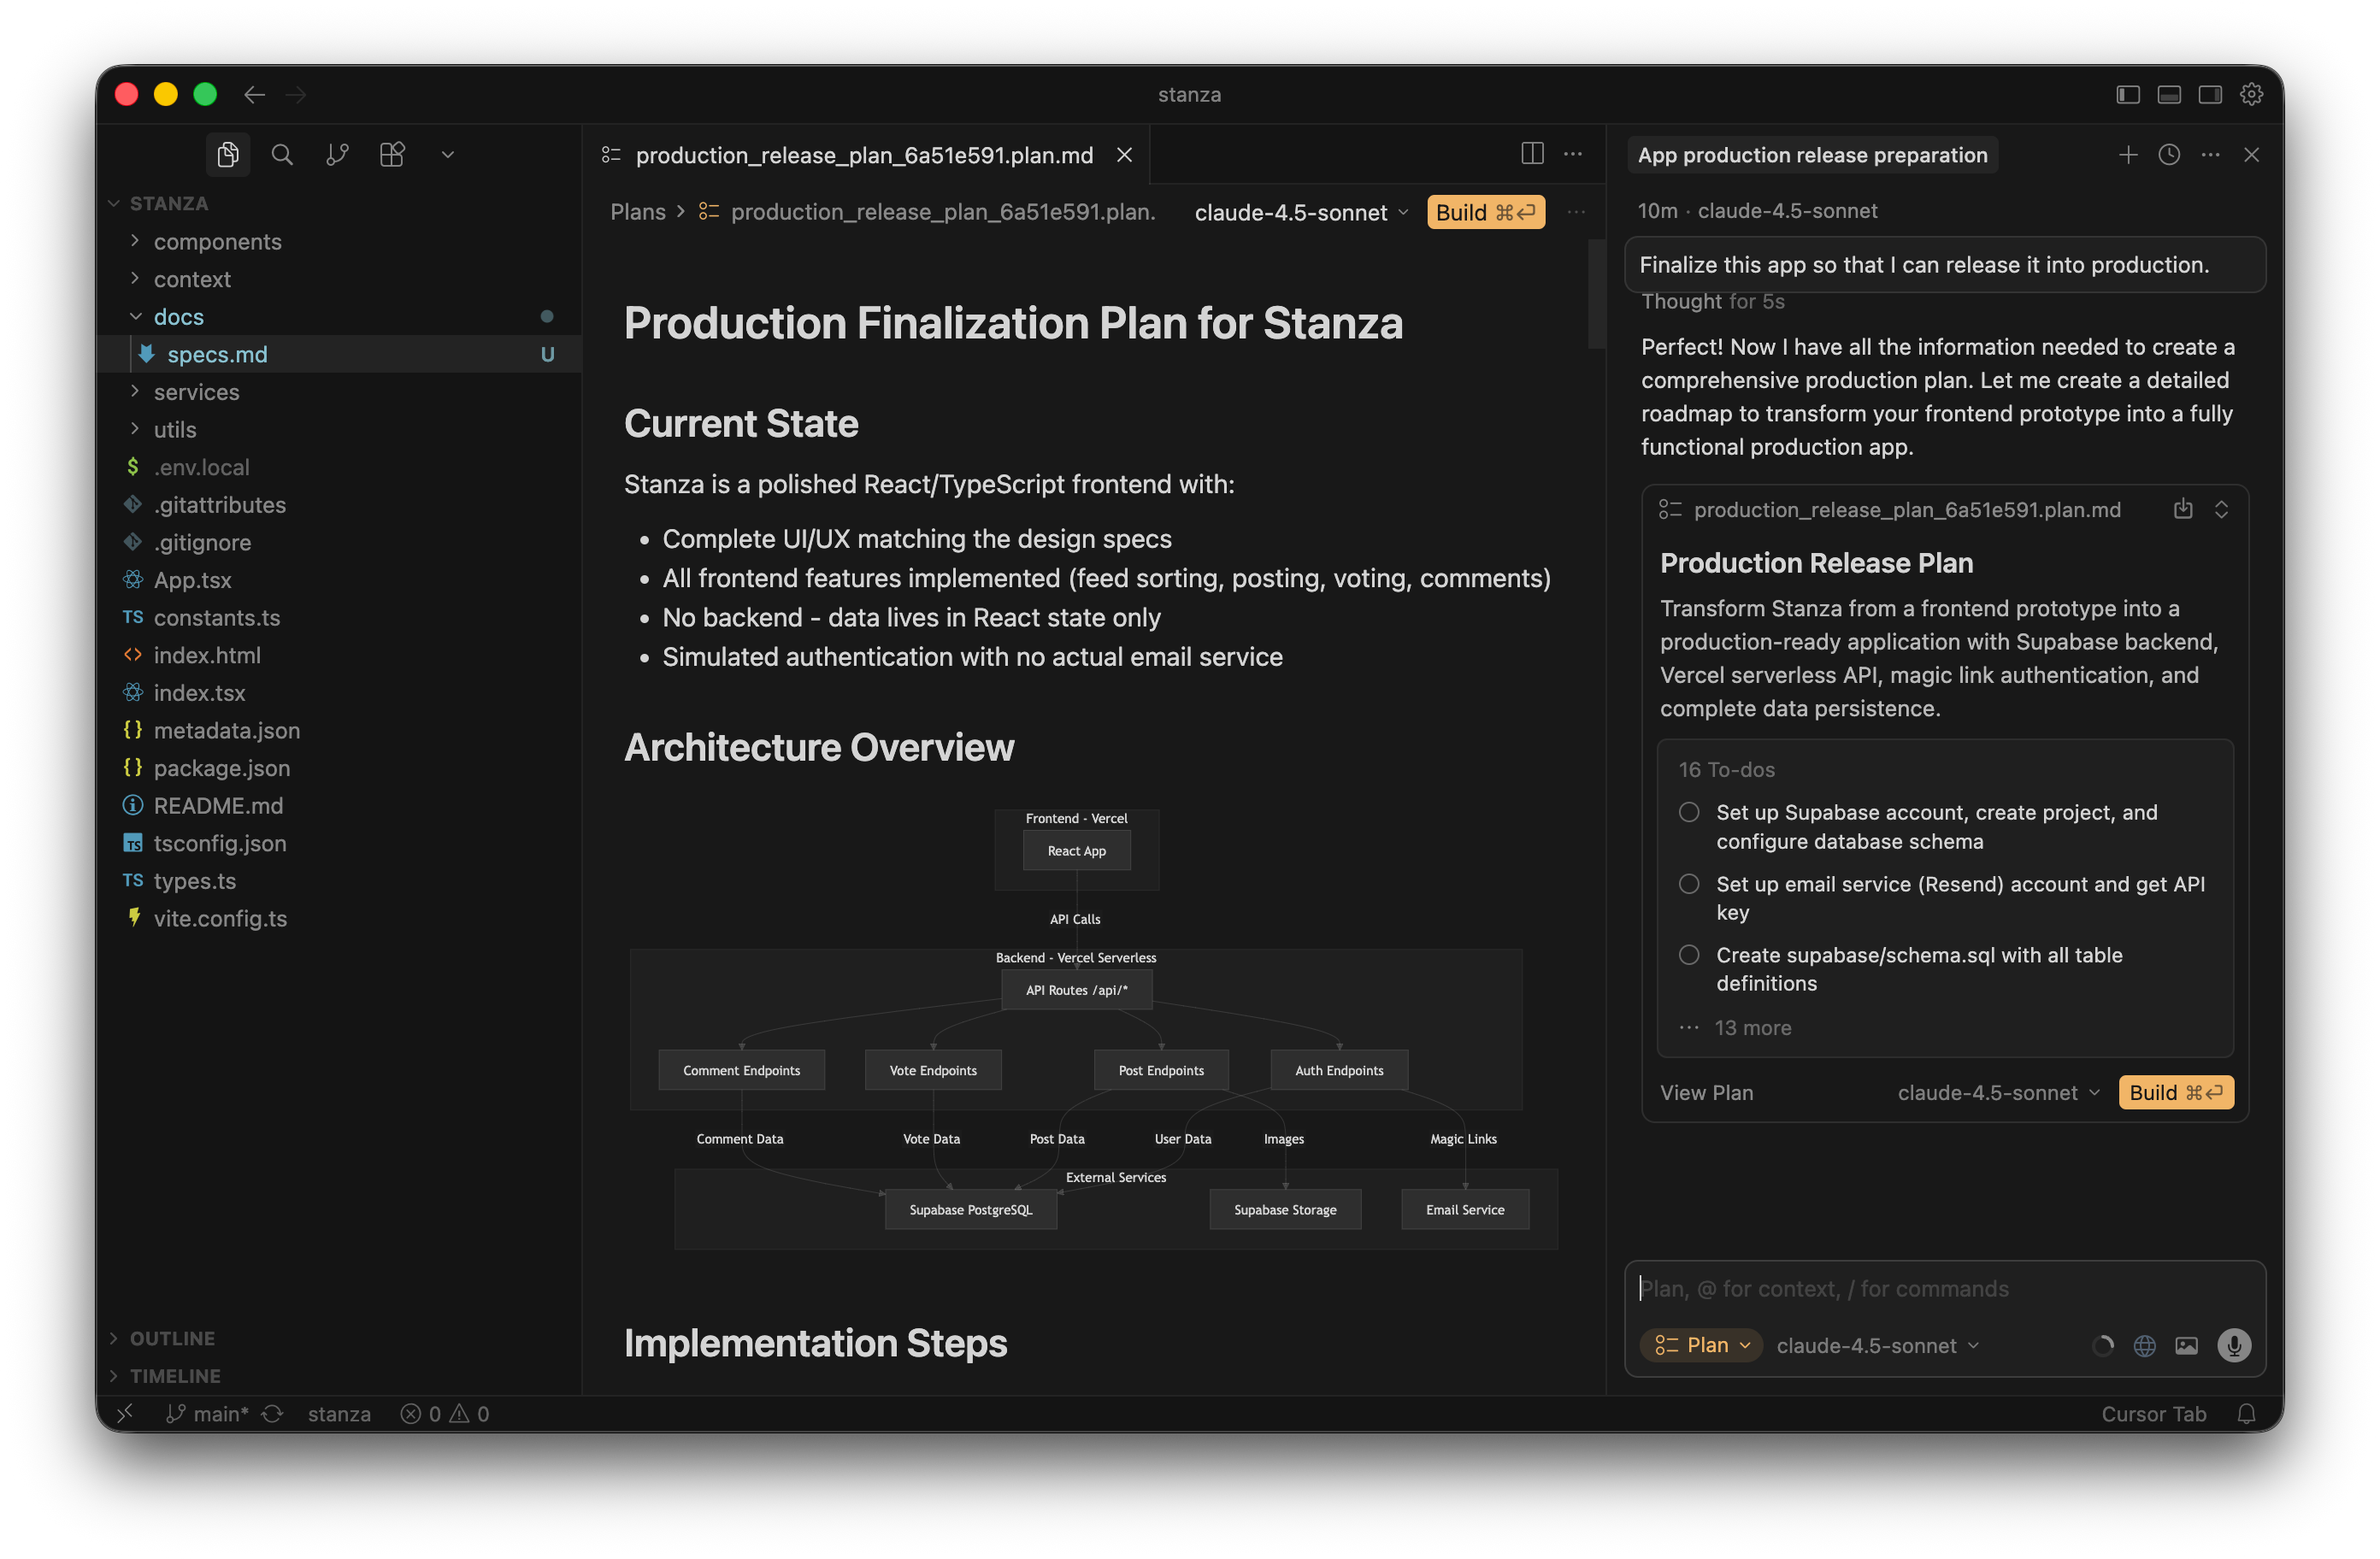
Task: Click the chat prompt input field
Action: click(1940, 1289)
